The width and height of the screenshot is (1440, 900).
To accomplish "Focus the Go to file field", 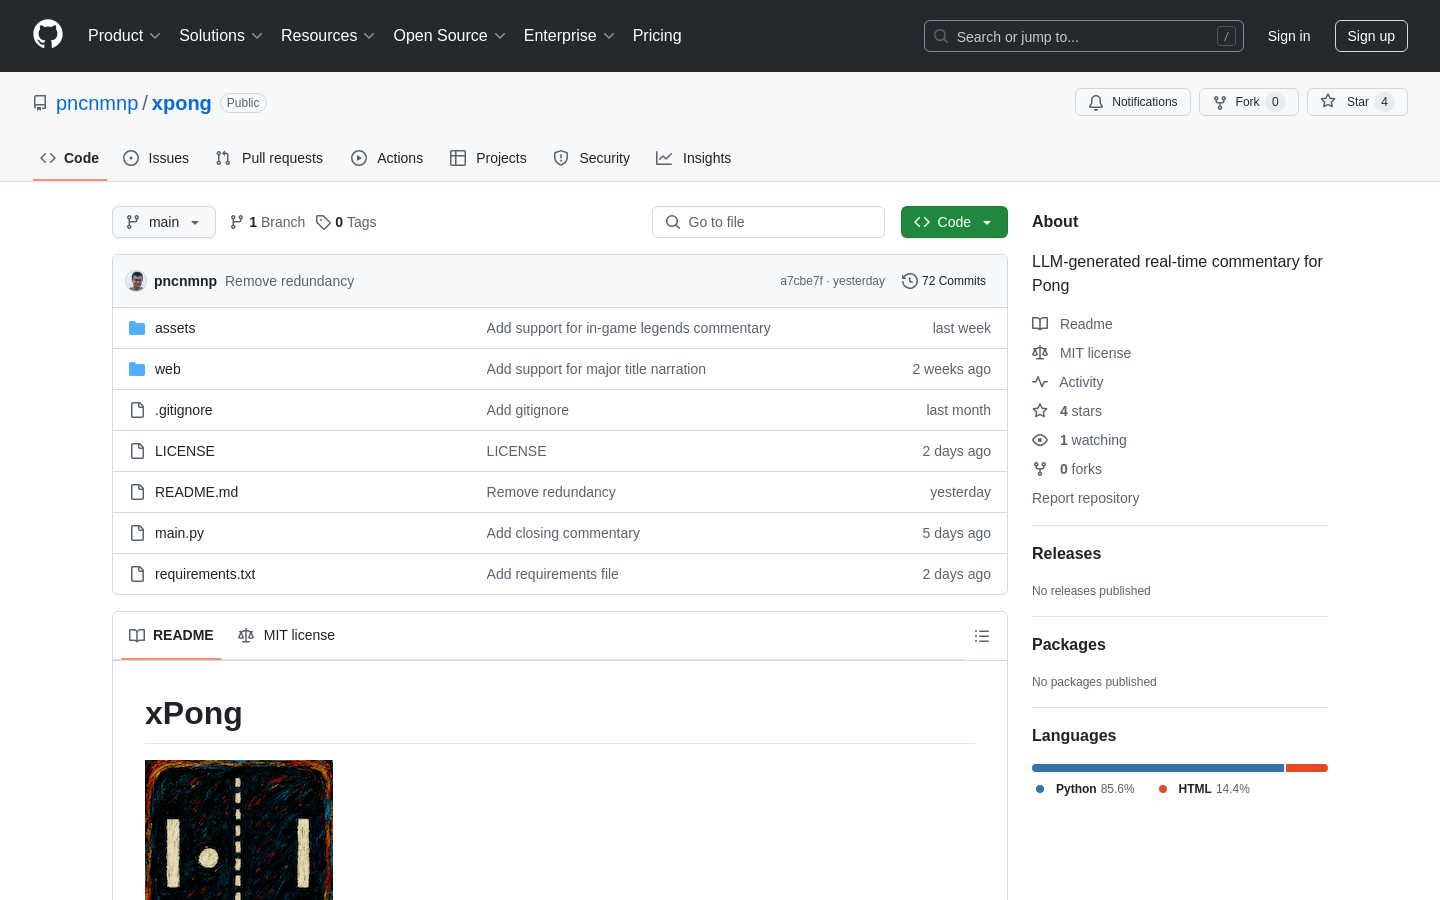I will (x=768, y=222).
